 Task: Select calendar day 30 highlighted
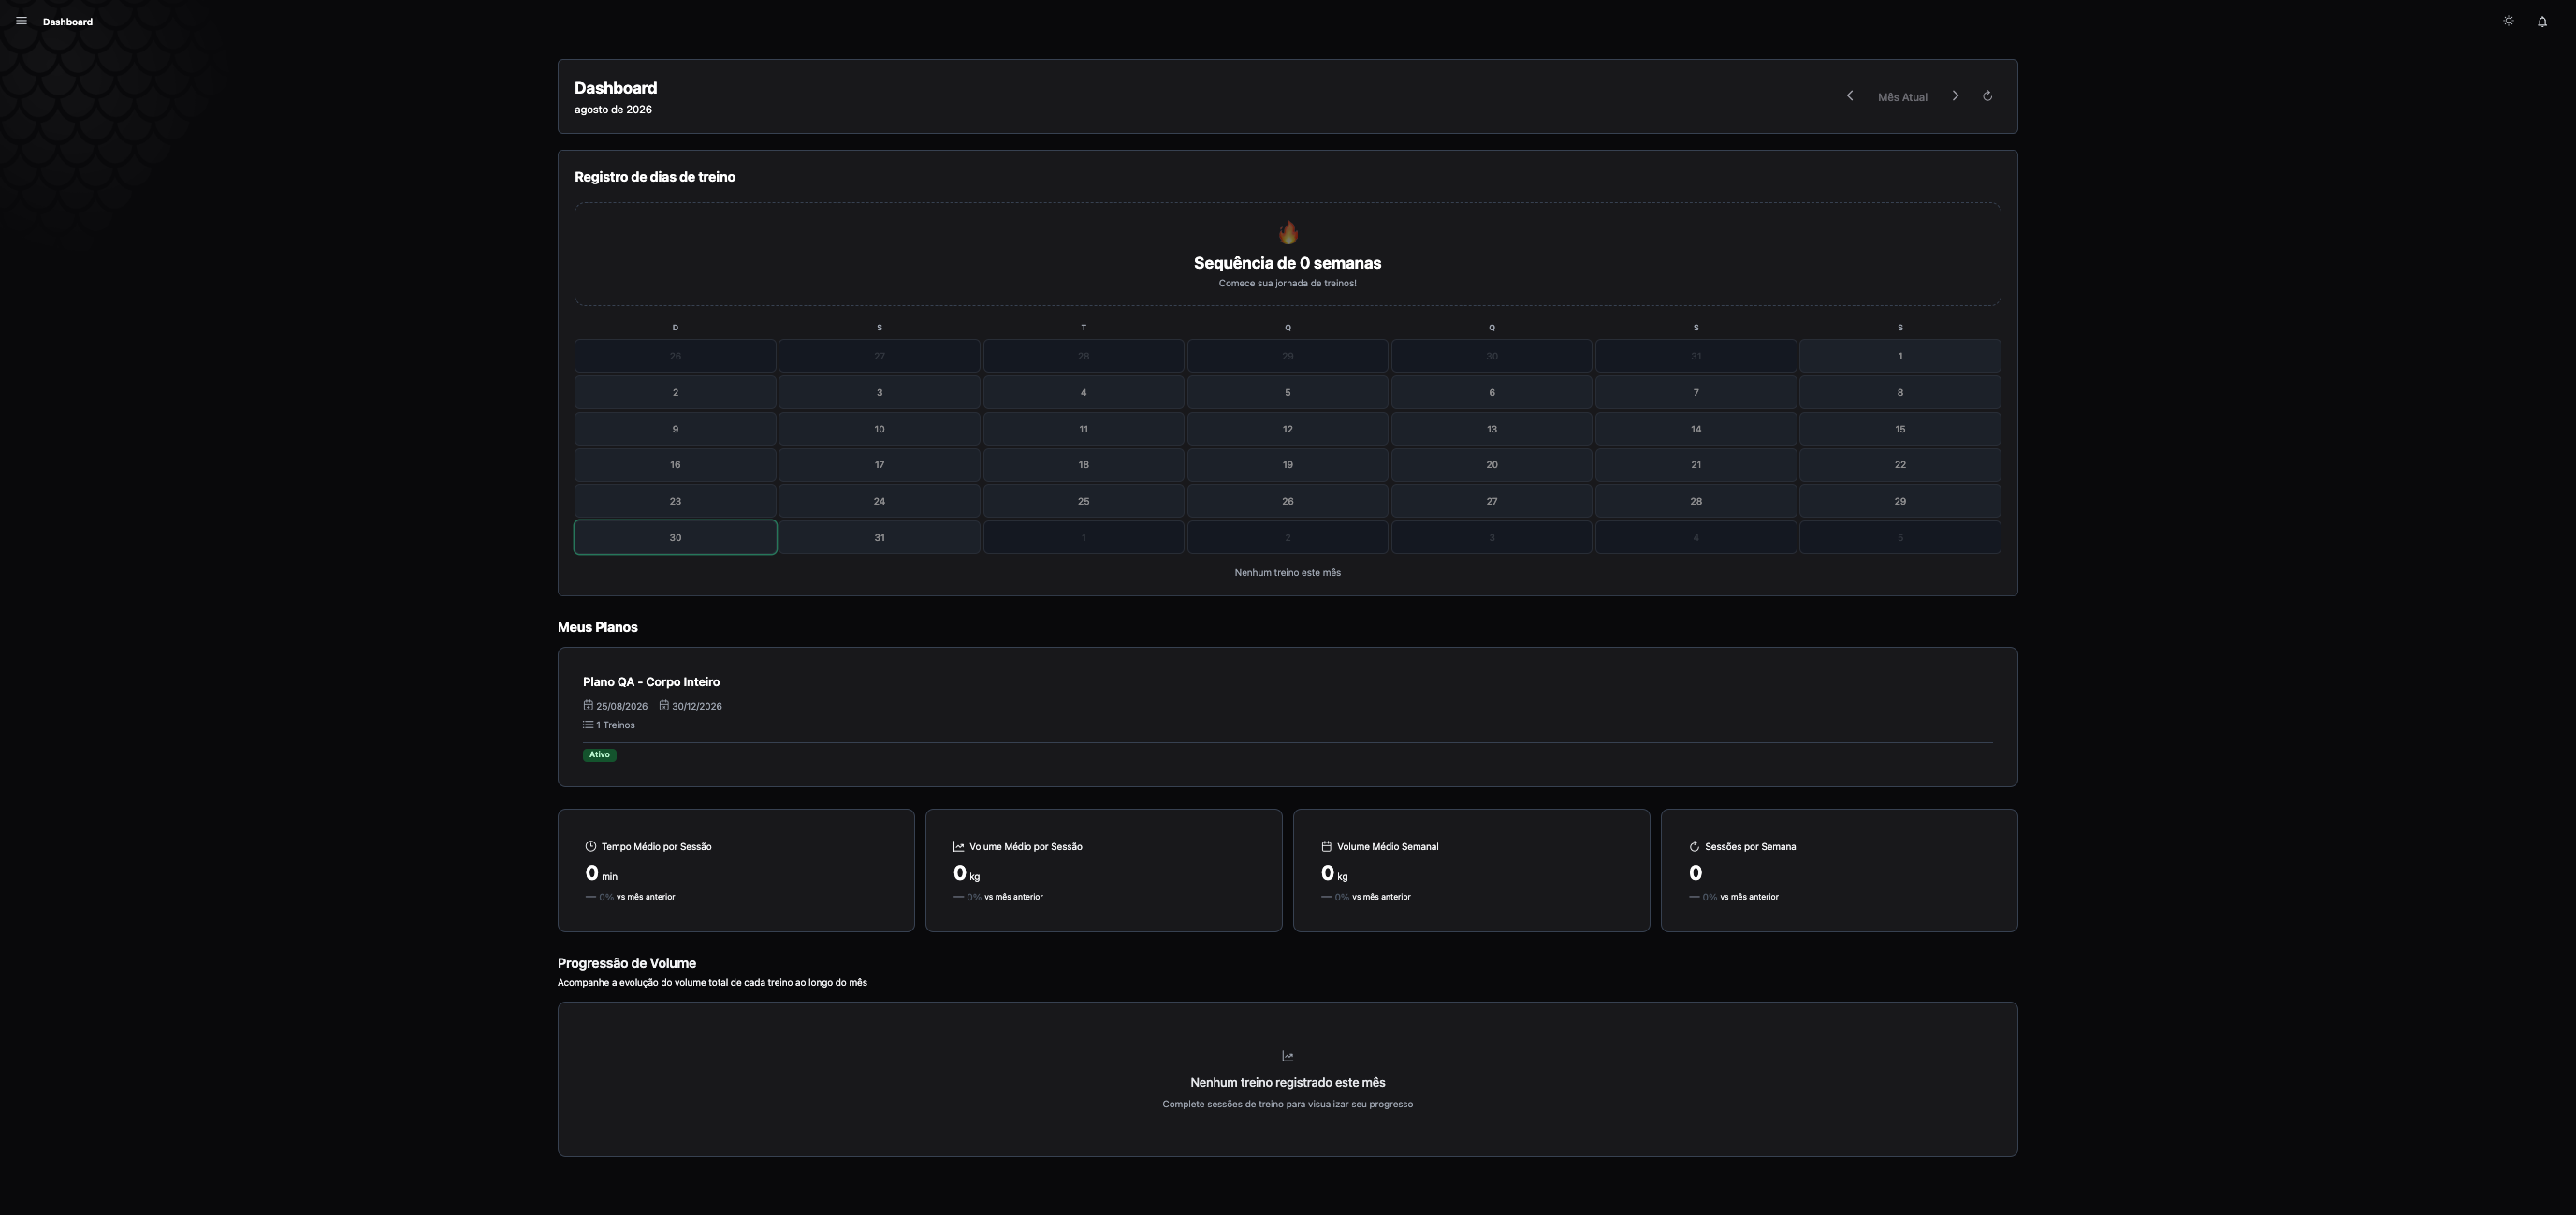click(675, 538)
